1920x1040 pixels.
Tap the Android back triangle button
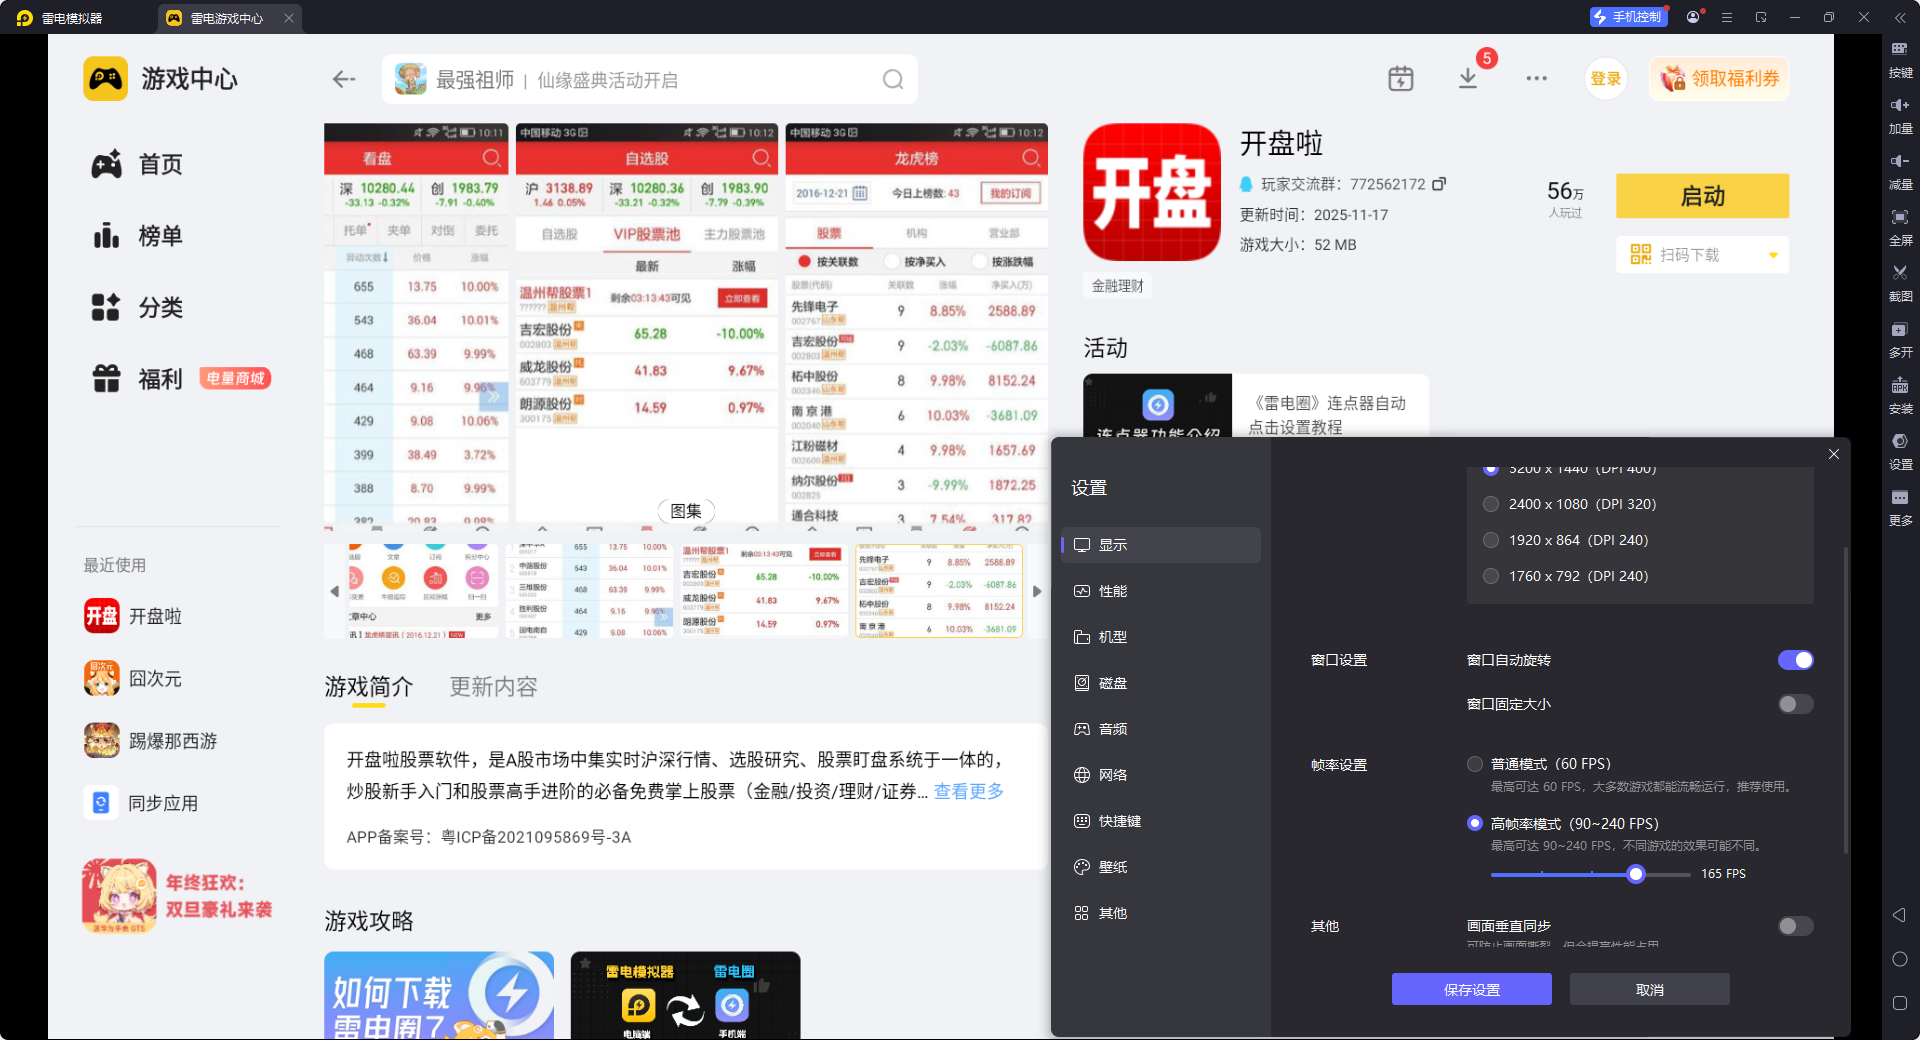pos(1899,915)
